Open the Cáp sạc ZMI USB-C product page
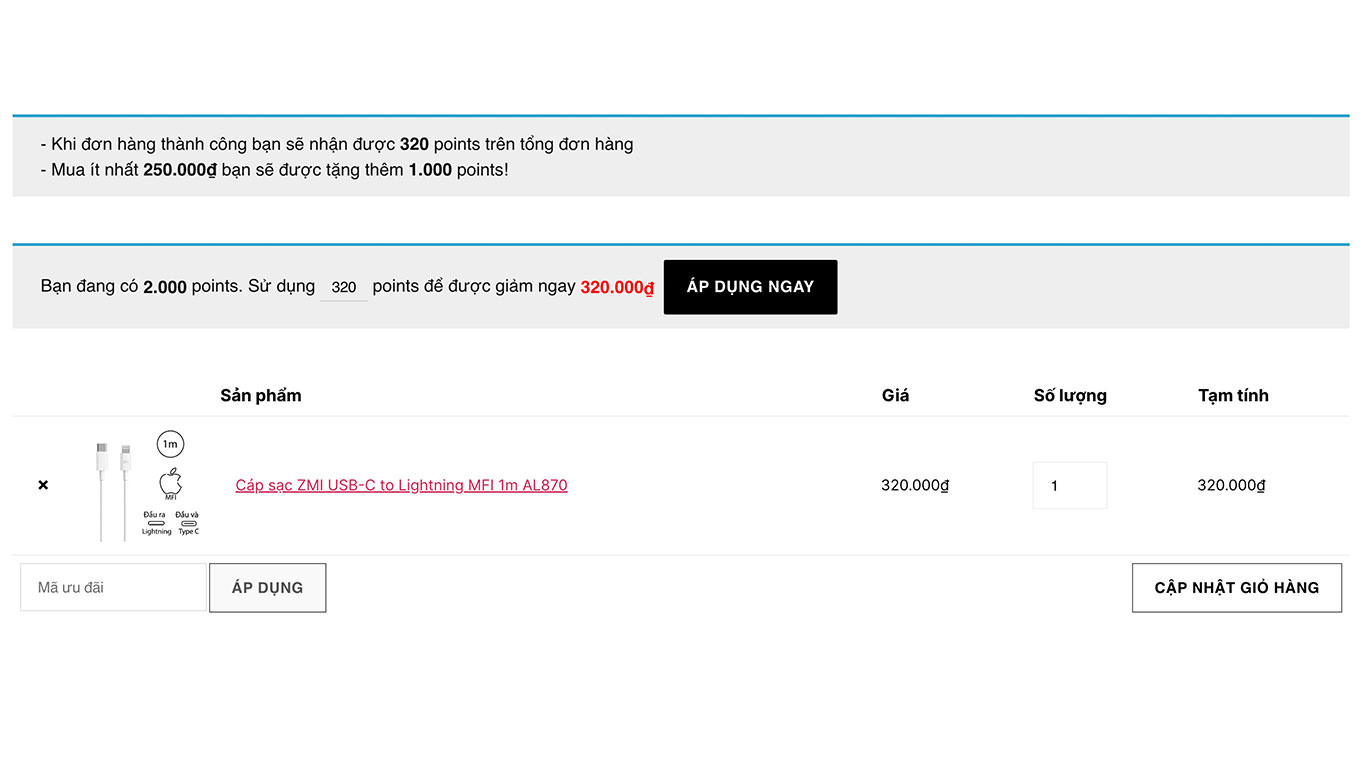Screen dimensions: 1366x768 [x=401, y=485]
